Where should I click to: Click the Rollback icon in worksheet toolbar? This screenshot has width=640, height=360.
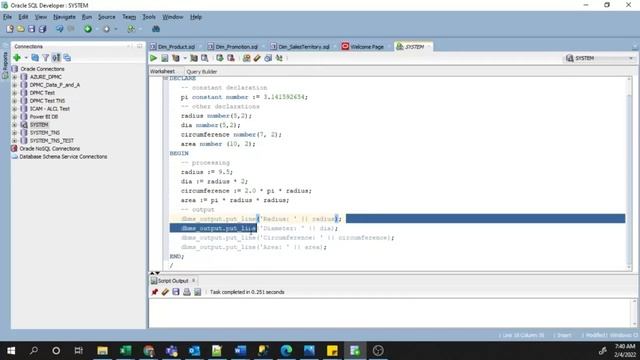tap(231, 58)
